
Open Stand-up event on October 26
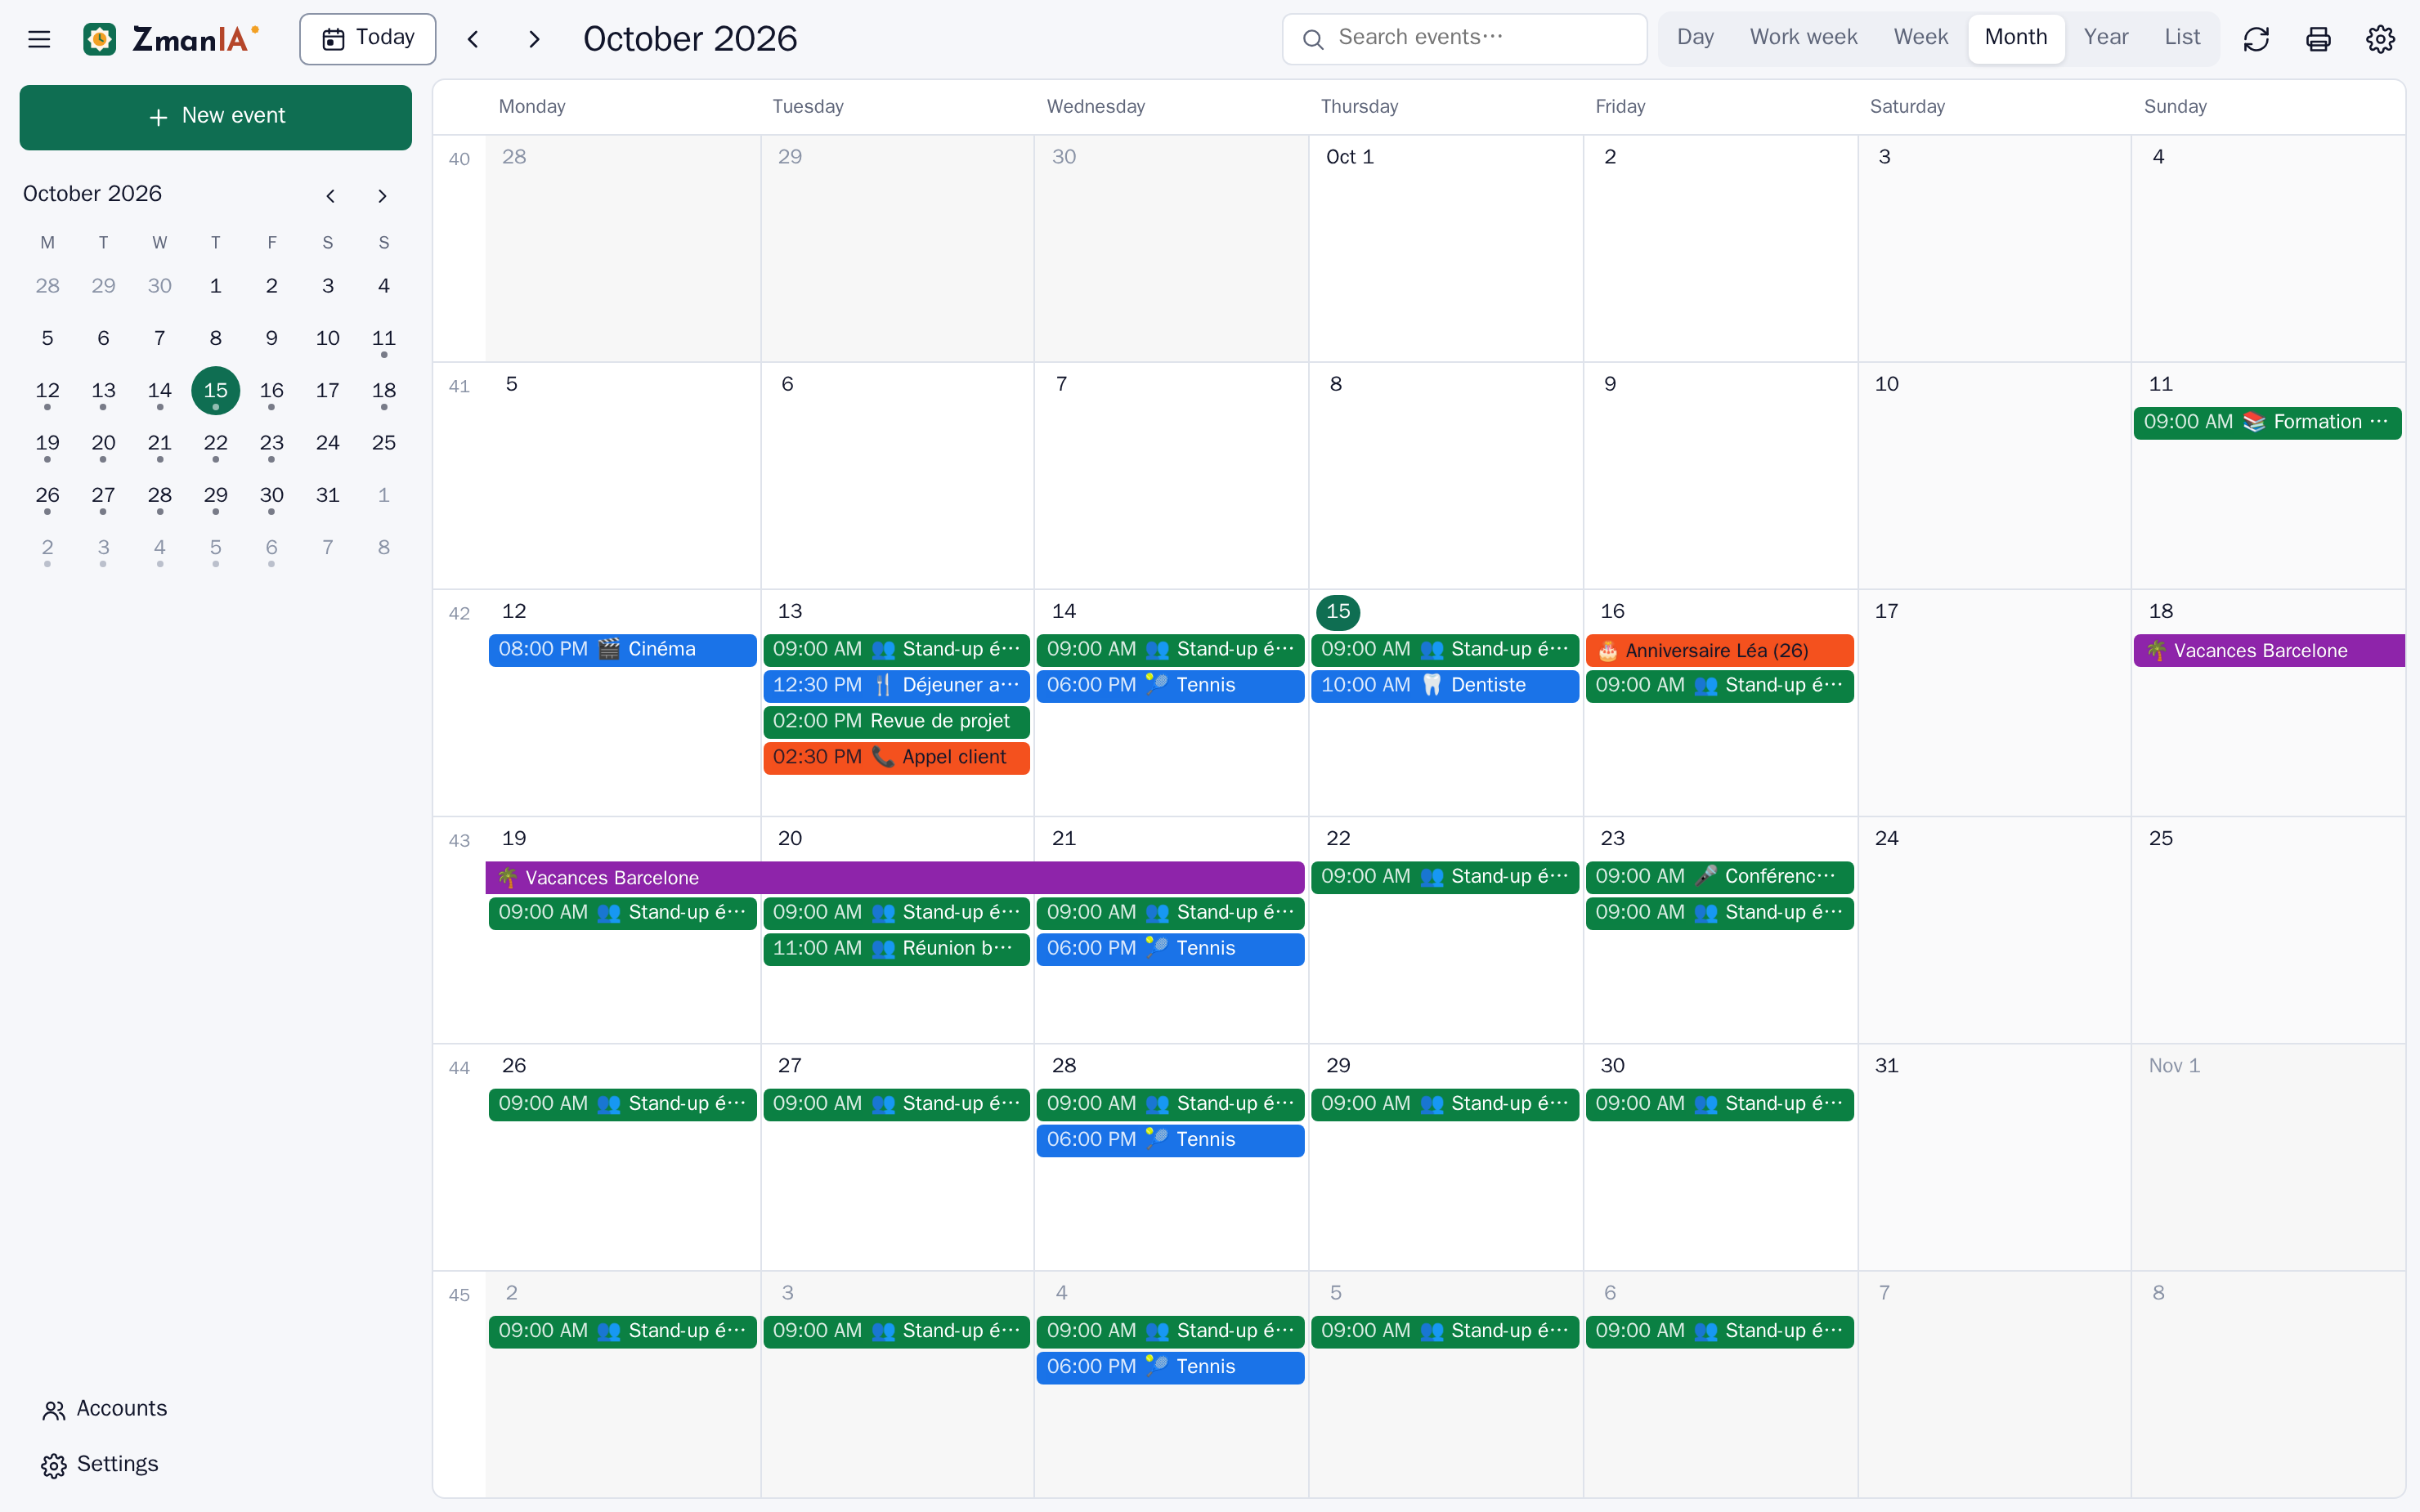coord(622,1104)
